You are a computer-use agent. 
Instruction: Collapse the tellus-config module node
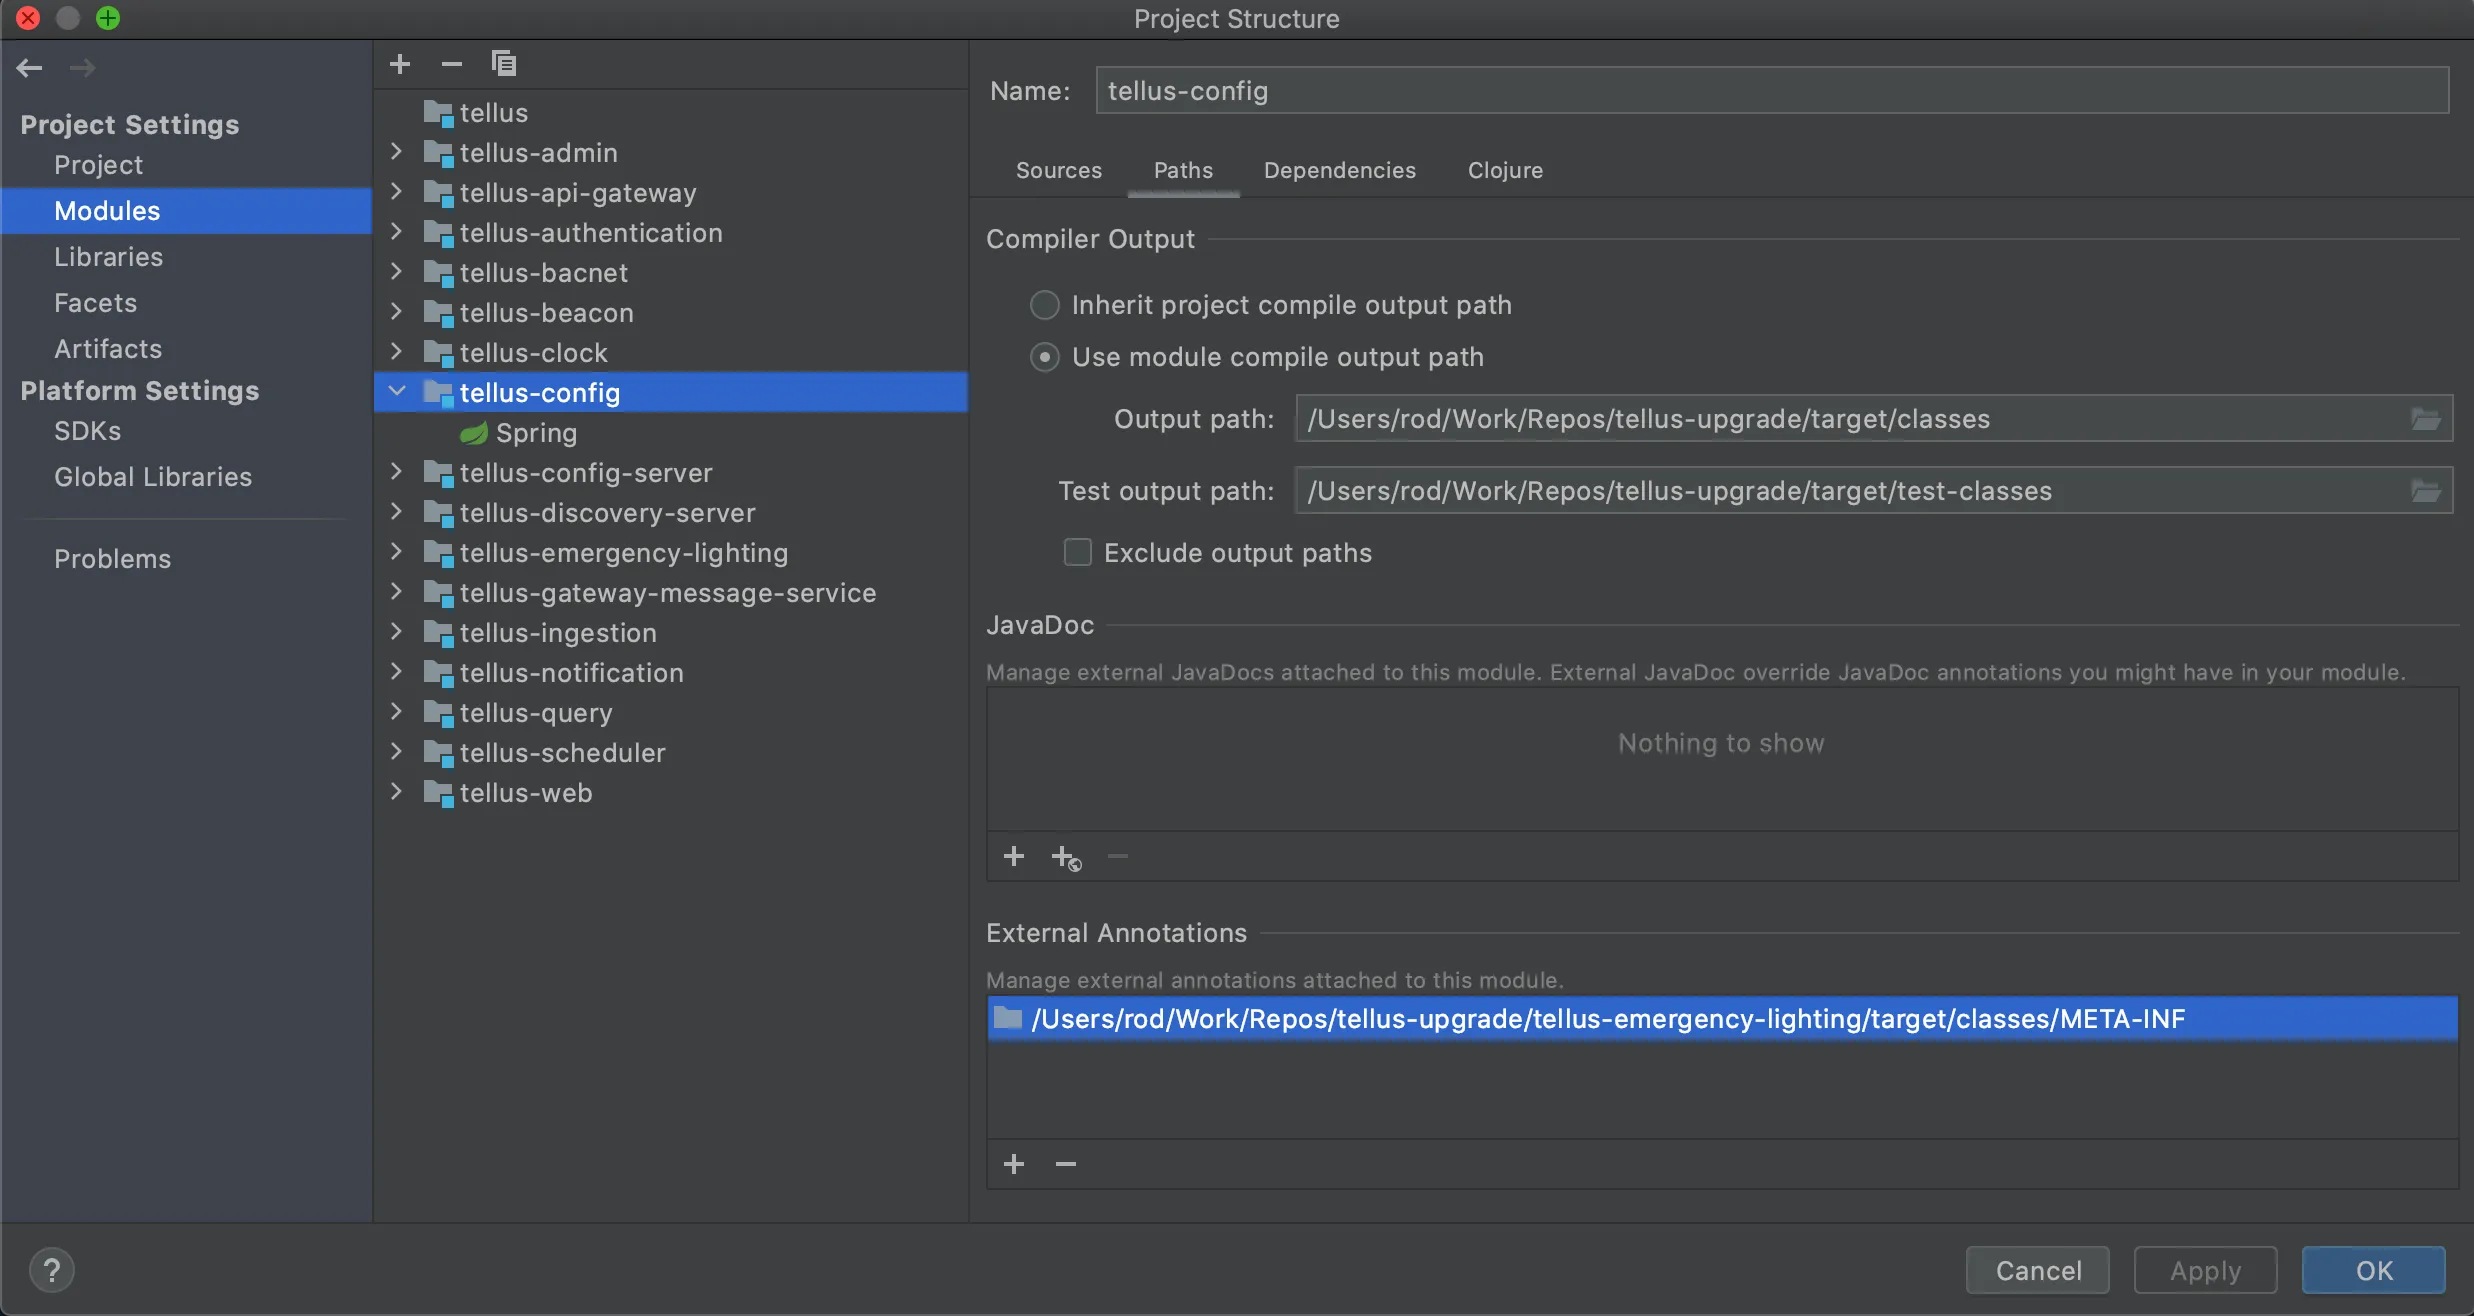(x=397, y=392)
